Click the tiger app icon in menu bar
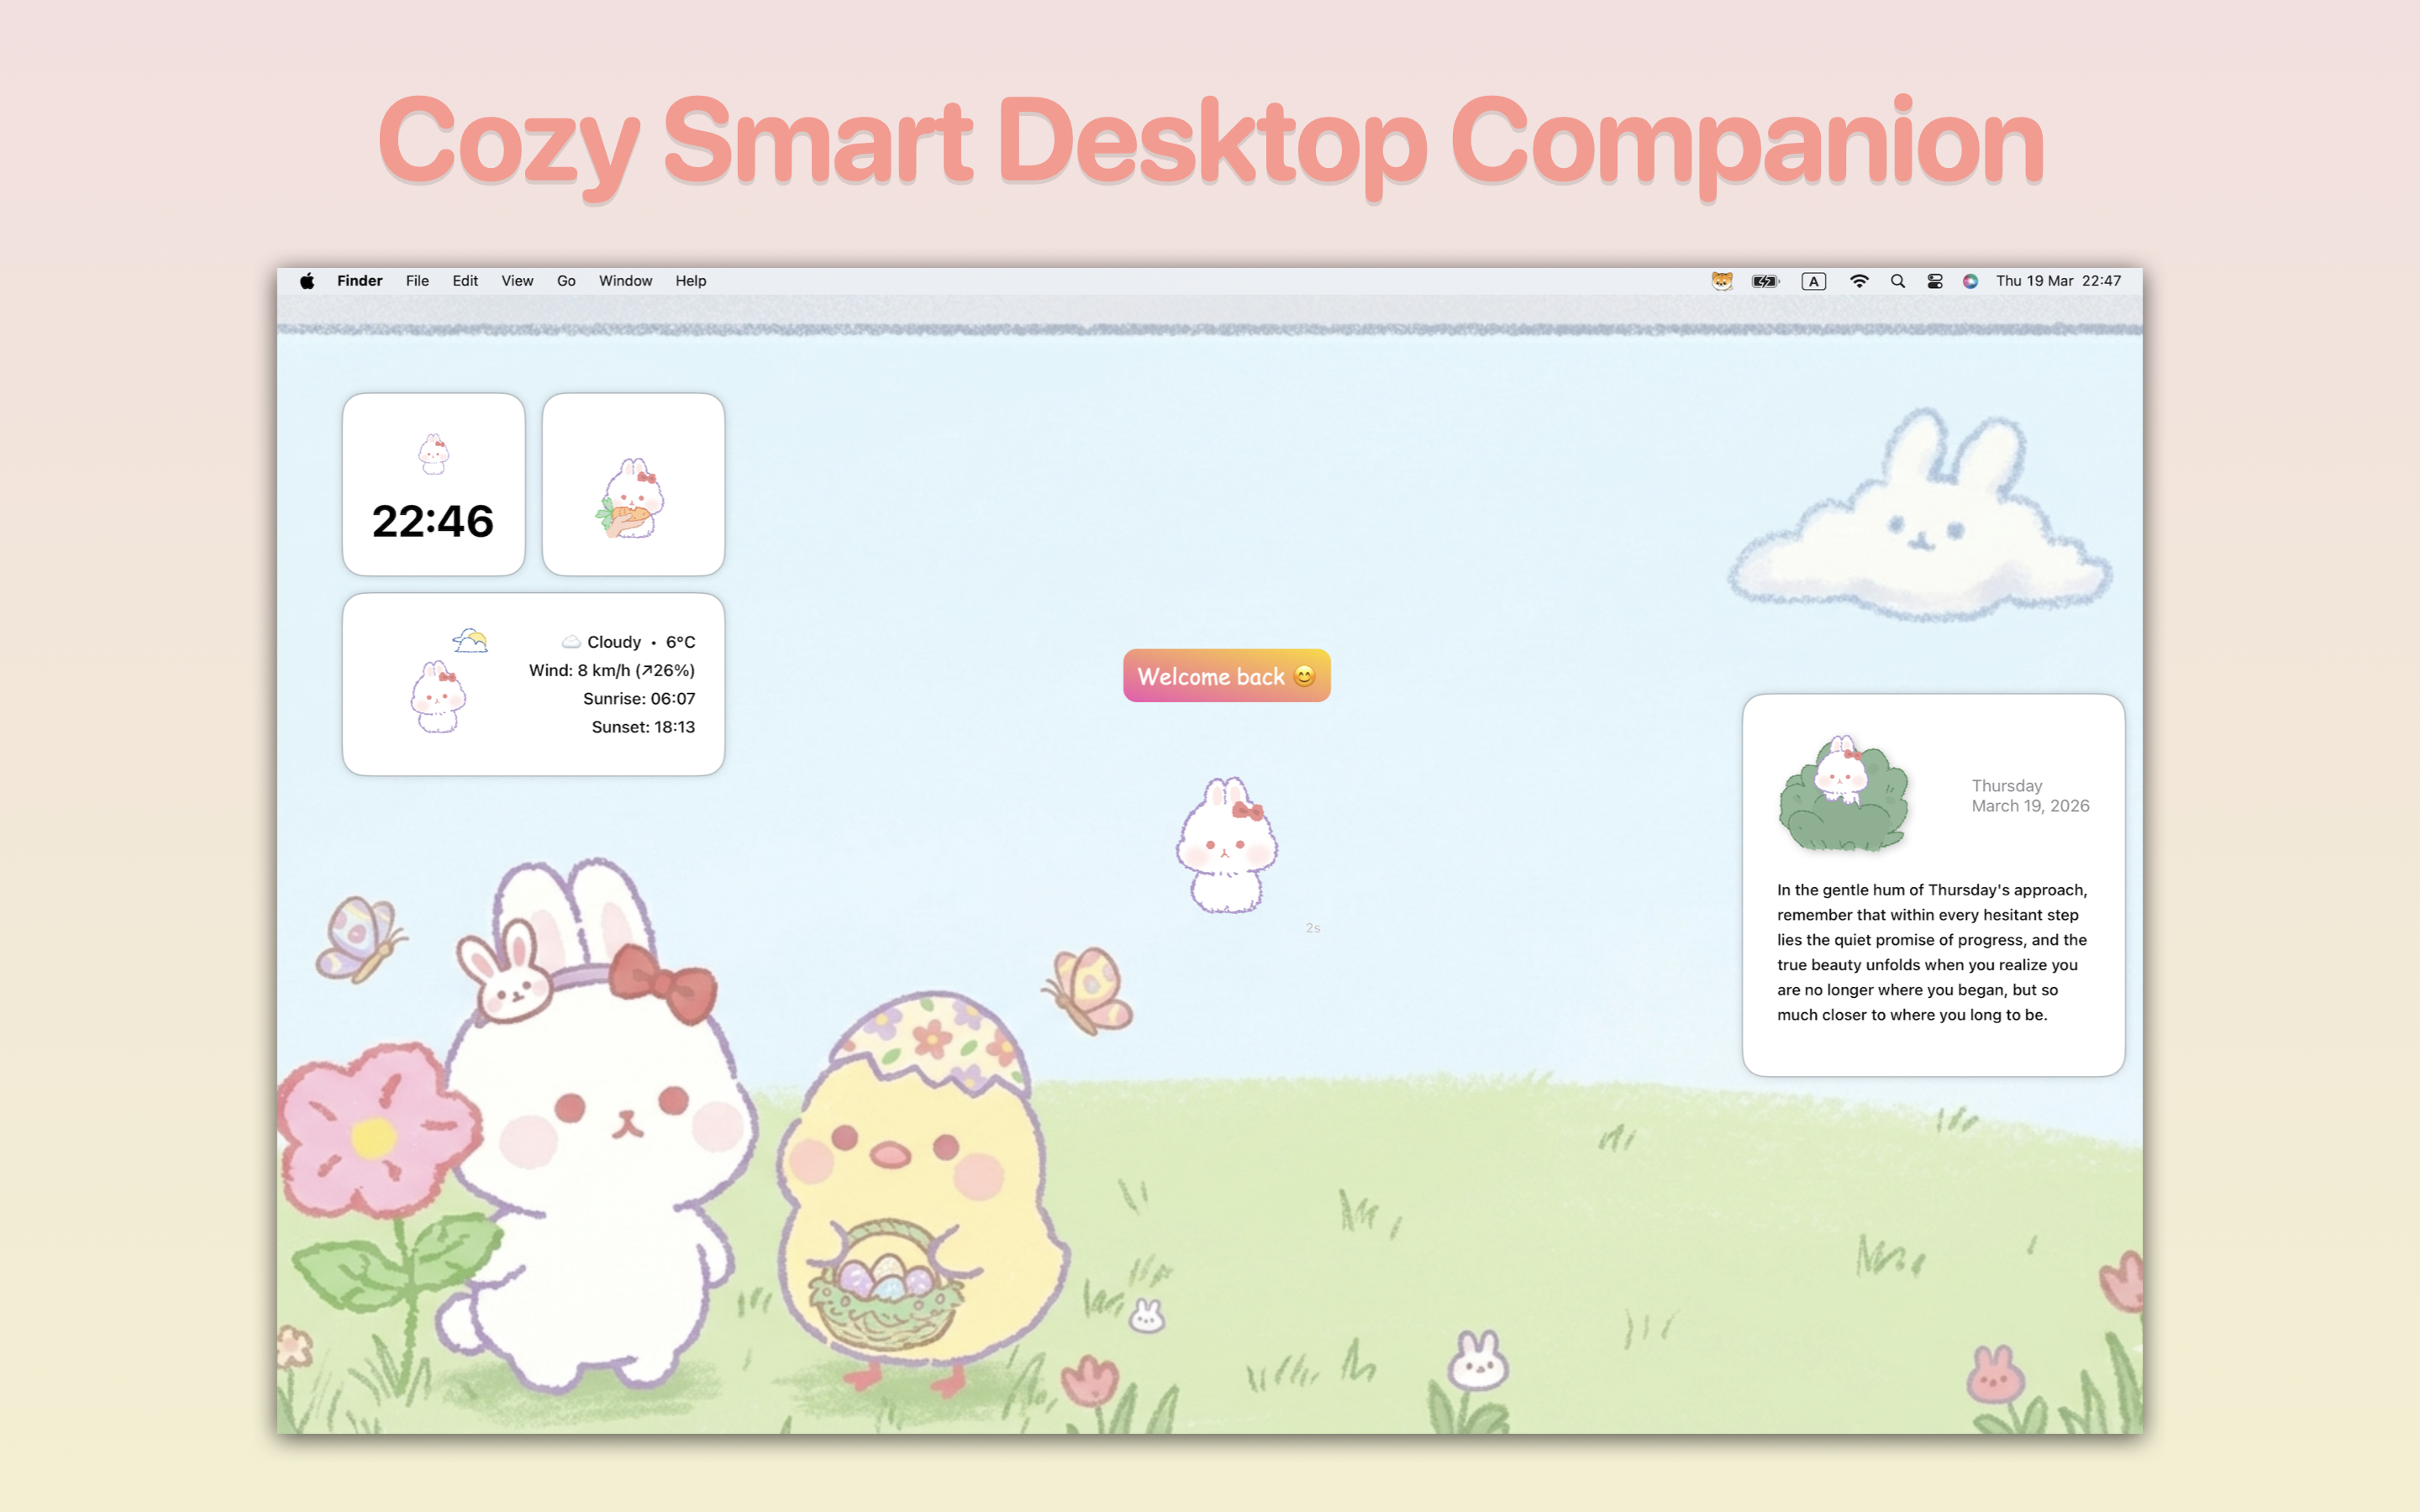 coord(1721,281)
